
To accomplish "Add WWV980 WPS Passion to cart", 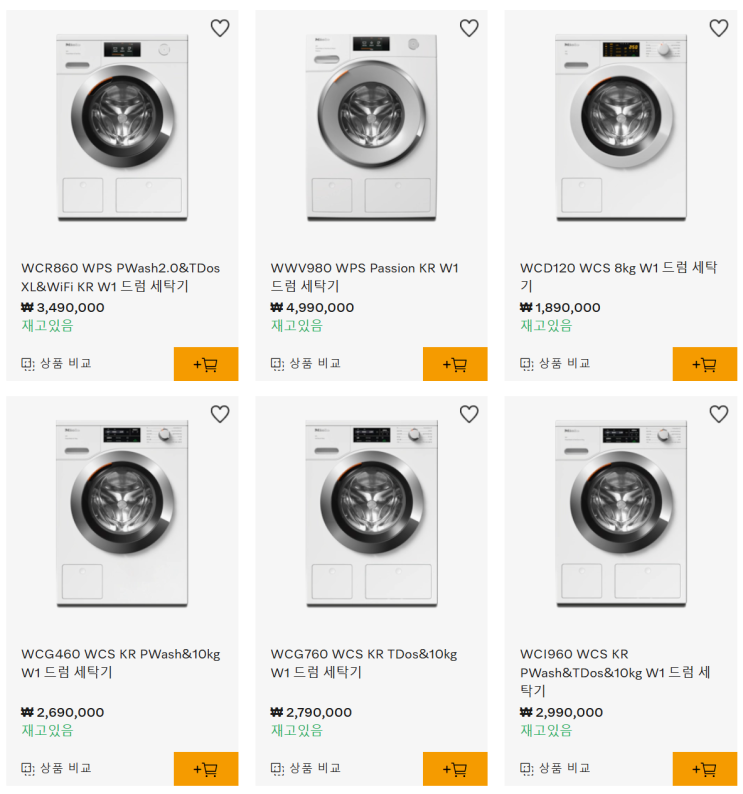I will coord(455,364).
